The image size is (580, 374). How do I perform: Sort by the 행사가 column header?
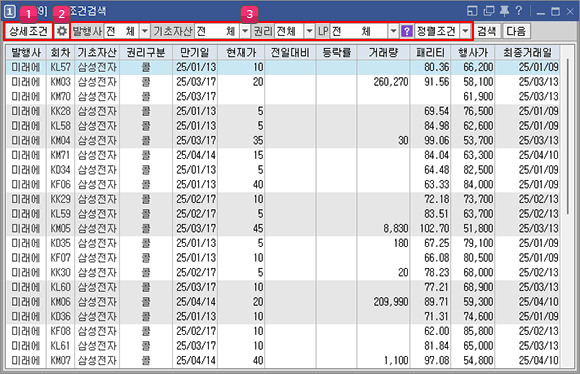473,53
